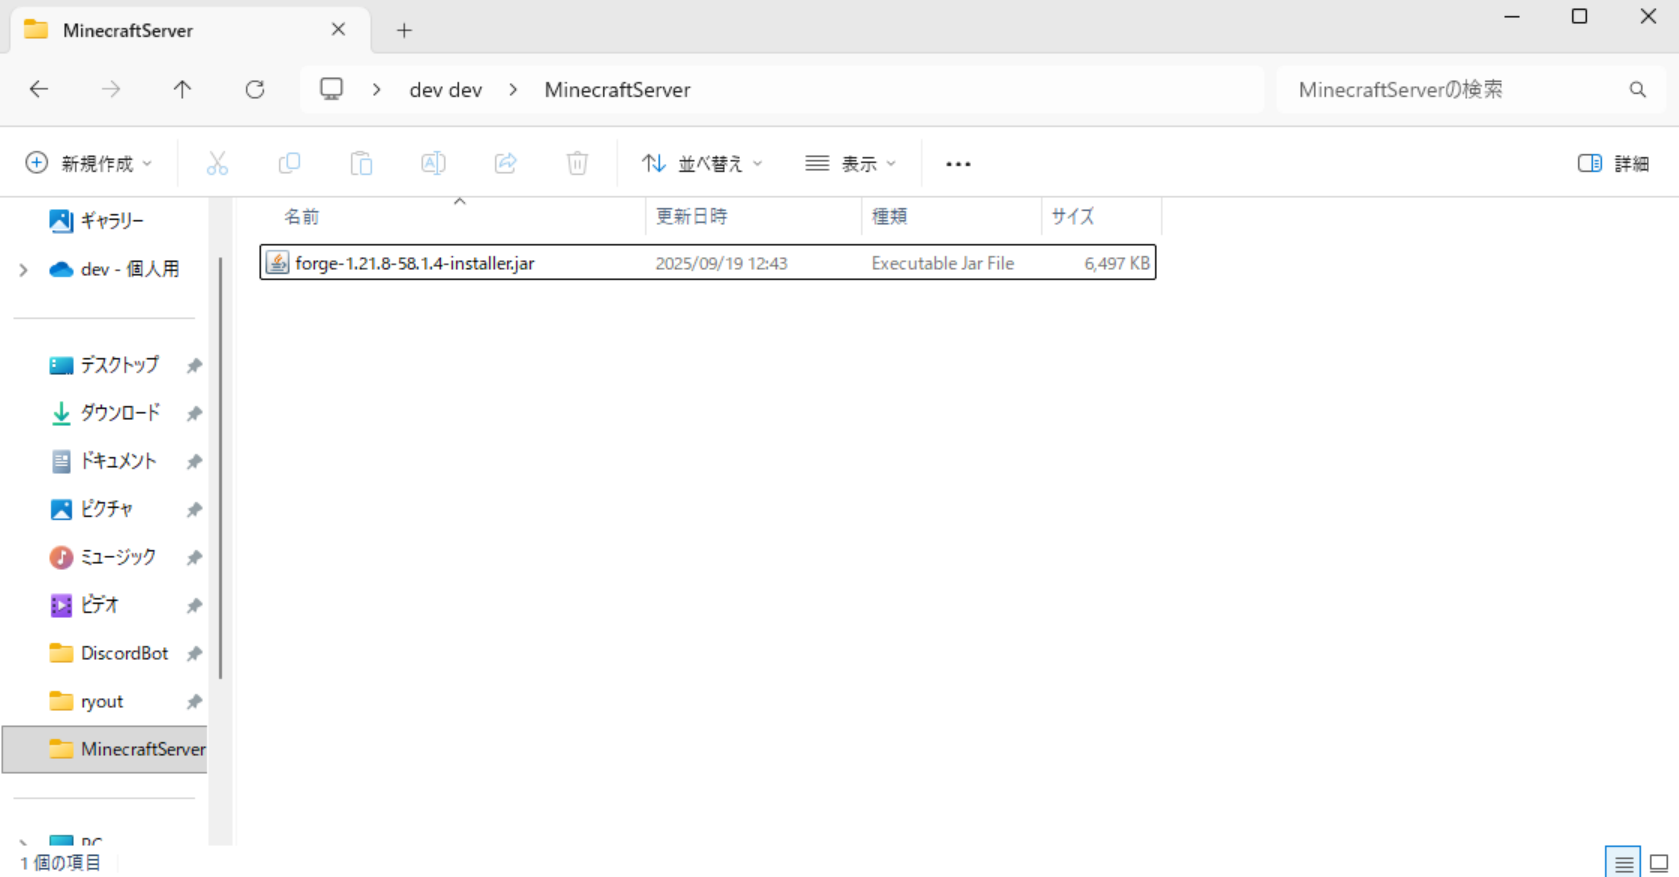Switch to details list view layout
This screenshot has width=1679, height=877.
(1623, 862)
